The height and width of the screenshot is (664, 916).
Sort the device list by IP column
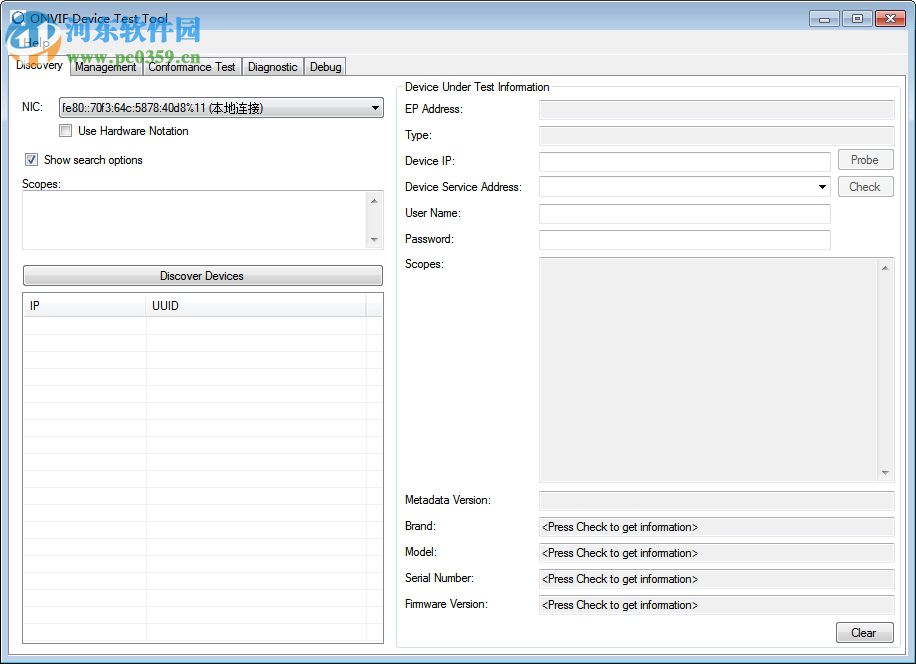(84, 305)
